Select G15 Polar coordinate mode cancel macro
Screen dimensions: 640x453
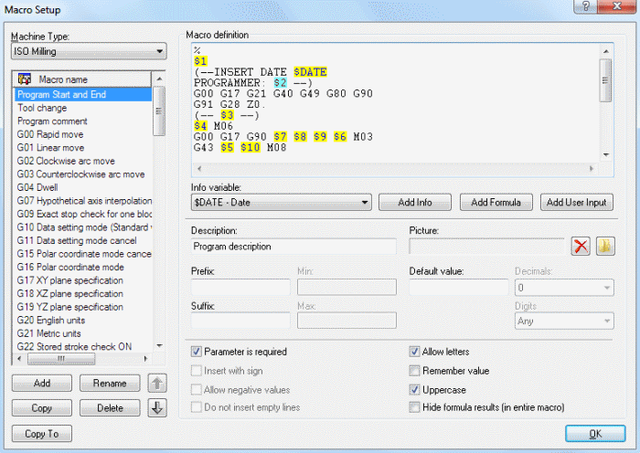coord(83,254)
